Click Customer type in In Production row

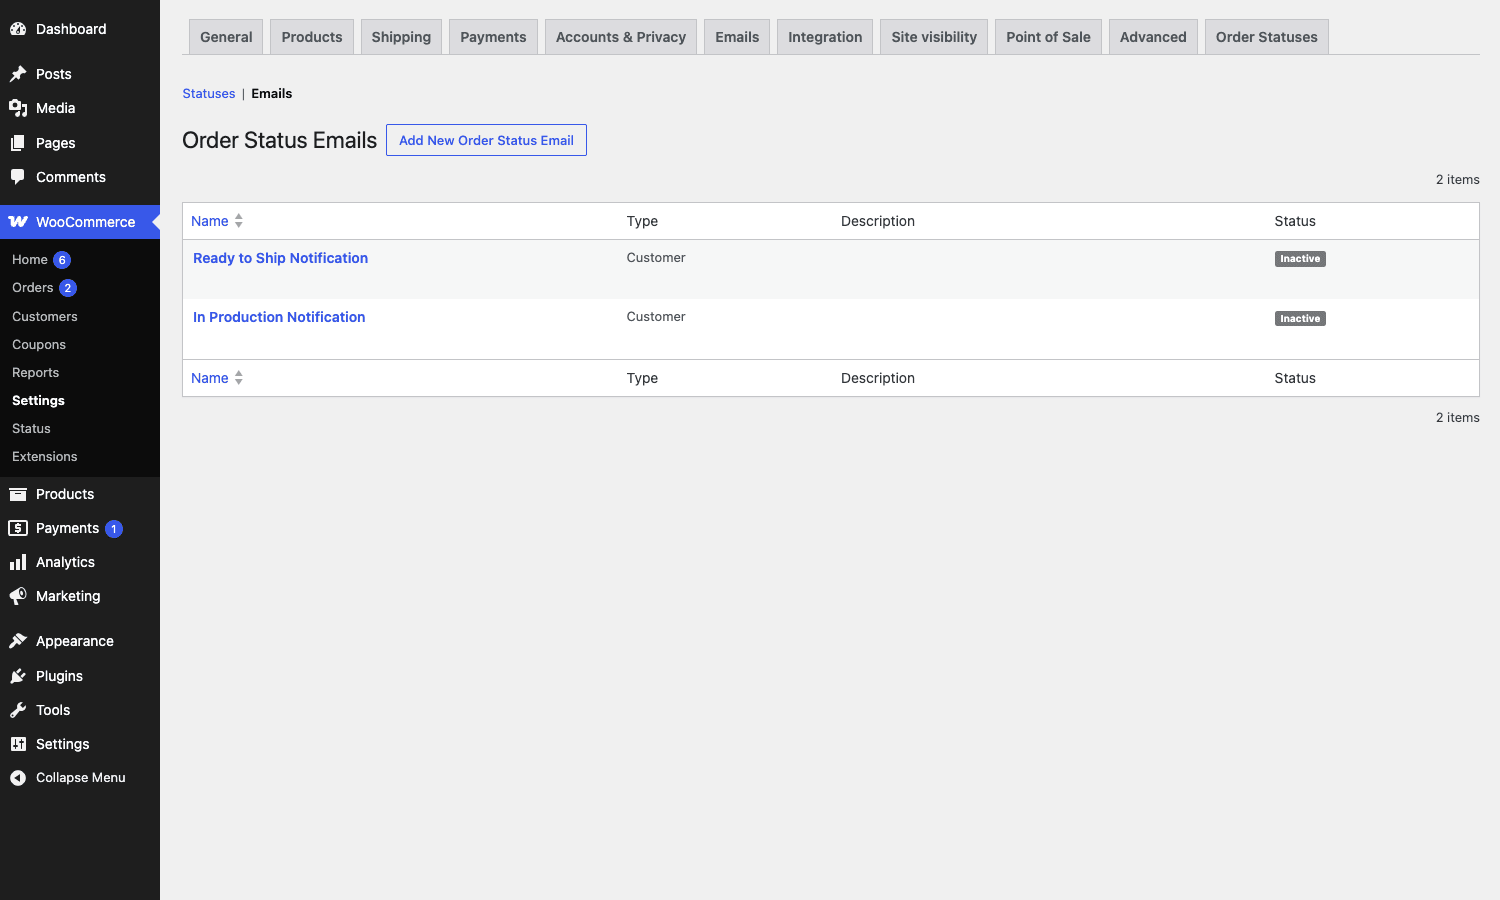(x=656, y=317)
